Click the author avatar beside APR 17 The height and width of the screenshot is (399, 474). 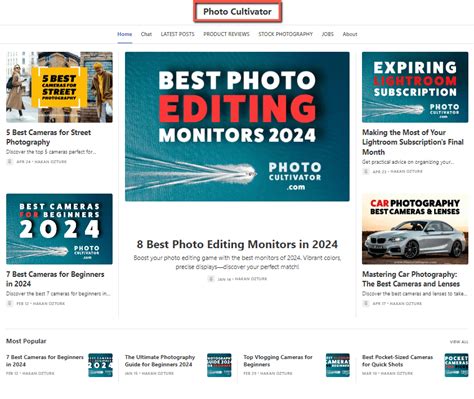pyautogui.click(x=366, y=303)
